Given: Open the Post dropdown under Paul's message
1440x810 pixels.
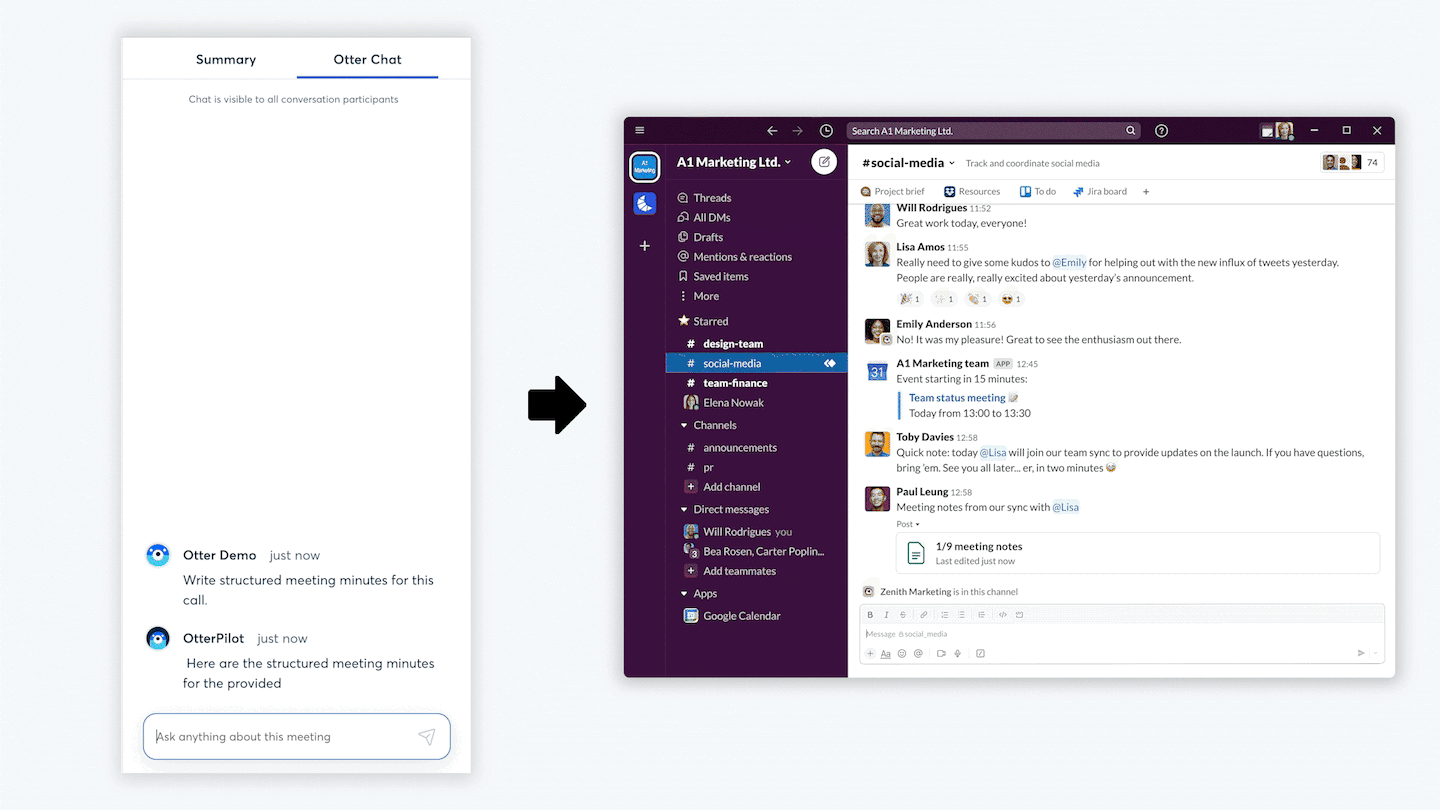Looking at the screenshot, I should click(x=908, y=524).
